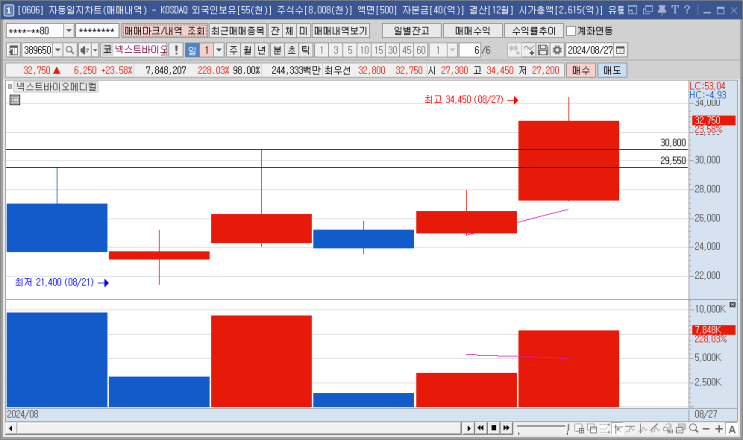
Task: Click the bar count field showing 6
Action: click(x=470, y=50)
